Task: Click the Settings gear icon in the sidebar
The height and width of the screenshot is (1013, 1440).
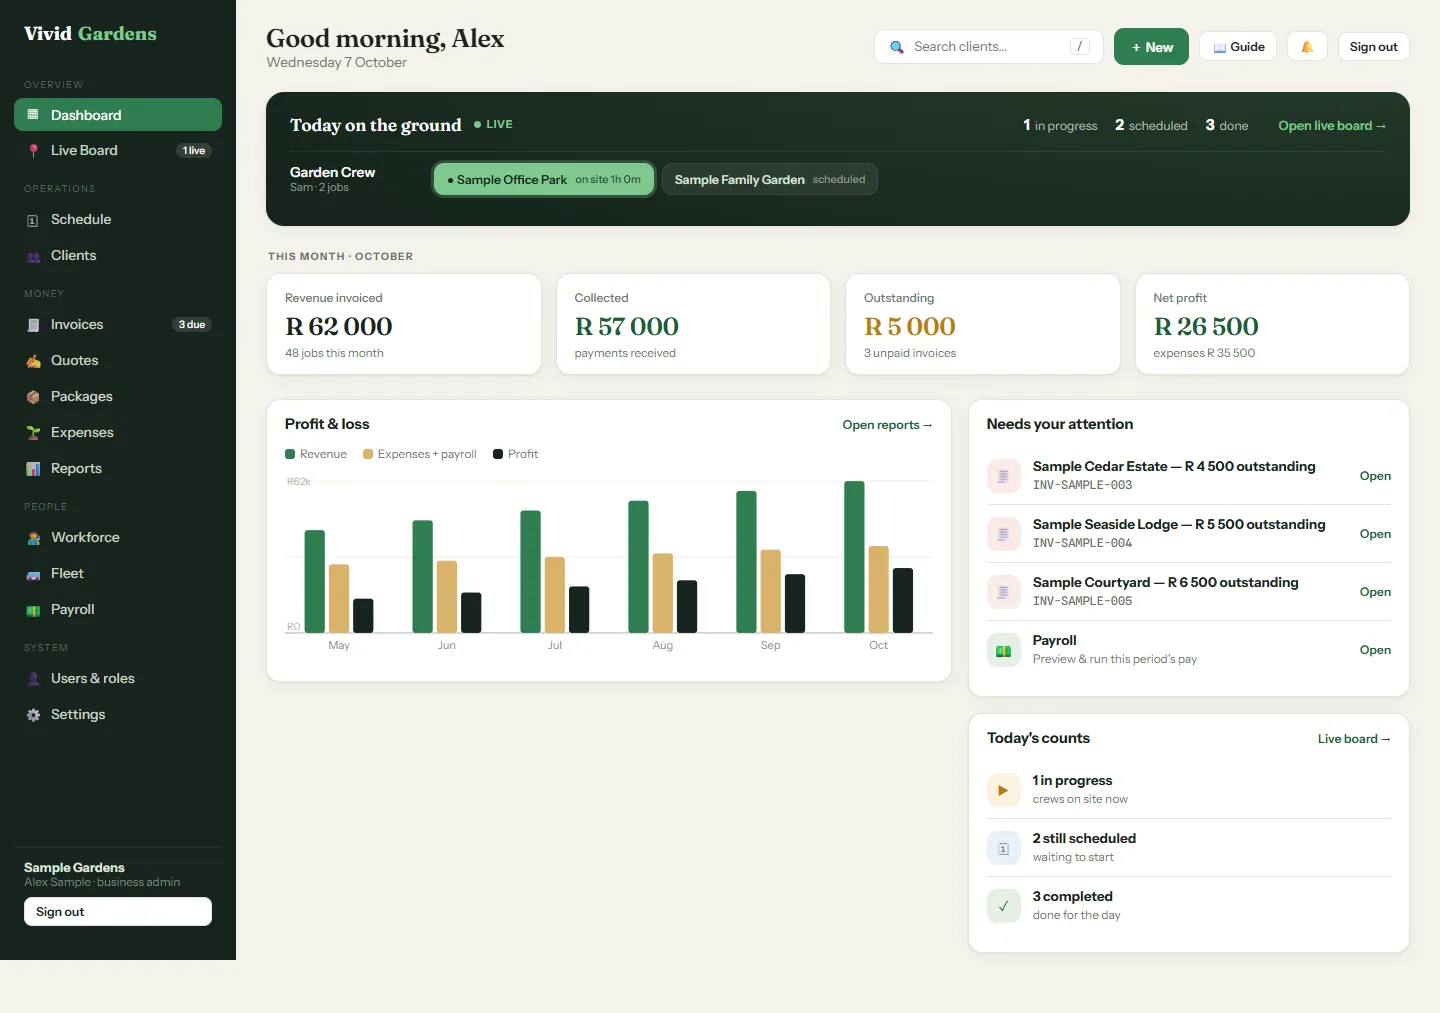Action: [33, 715]
